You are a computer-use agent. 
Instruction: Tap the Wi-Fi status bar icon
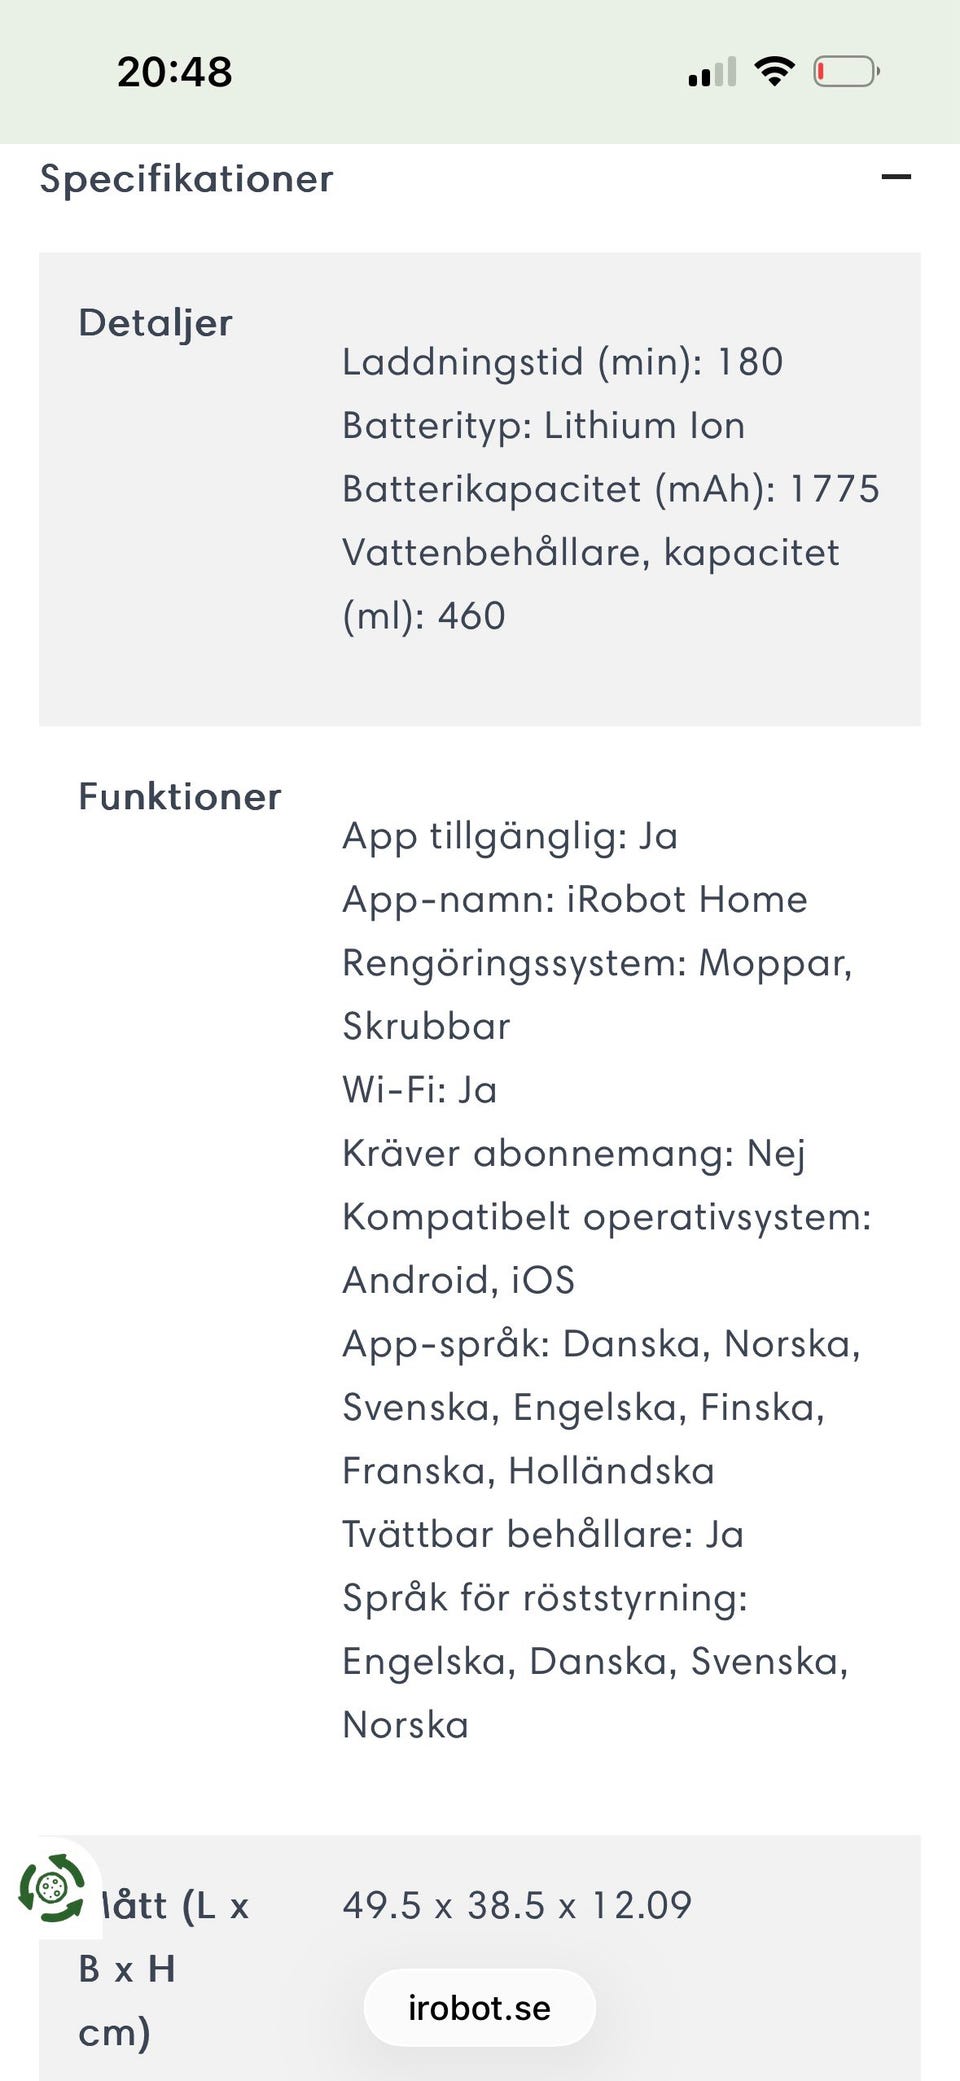[x=774, y=72]
